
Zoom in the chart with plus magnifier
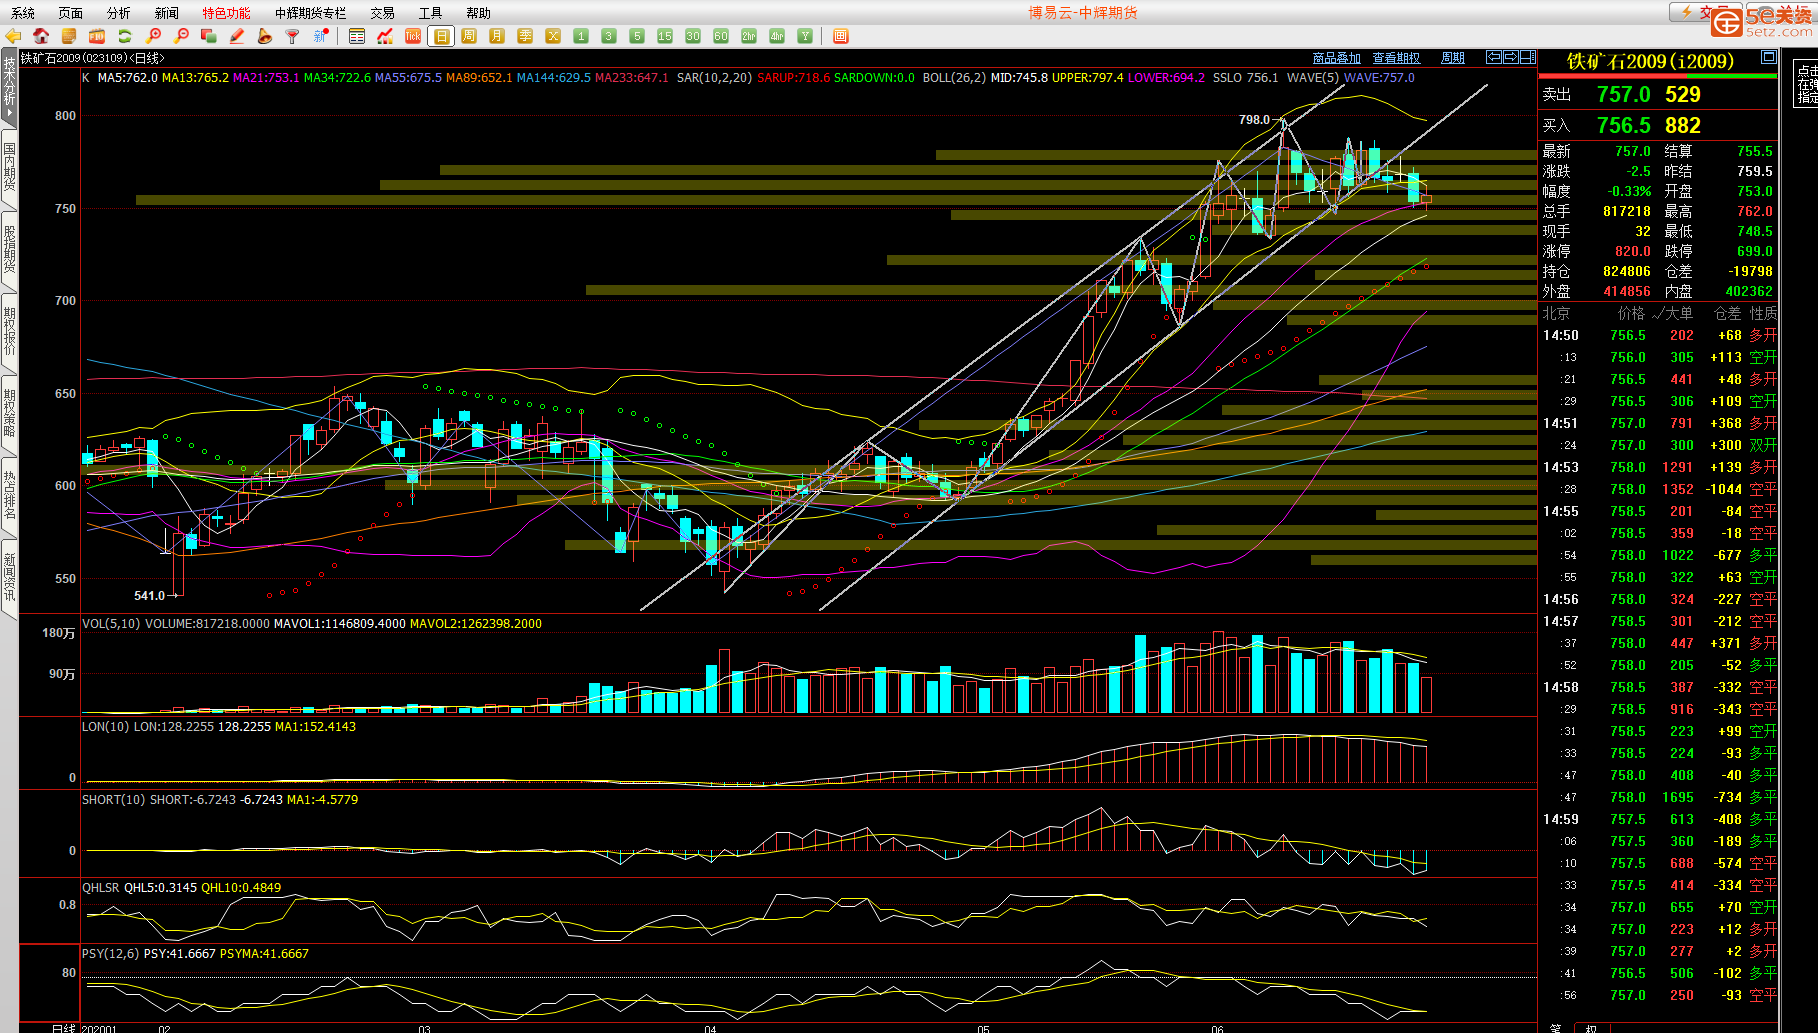click(x=153, y=36)
